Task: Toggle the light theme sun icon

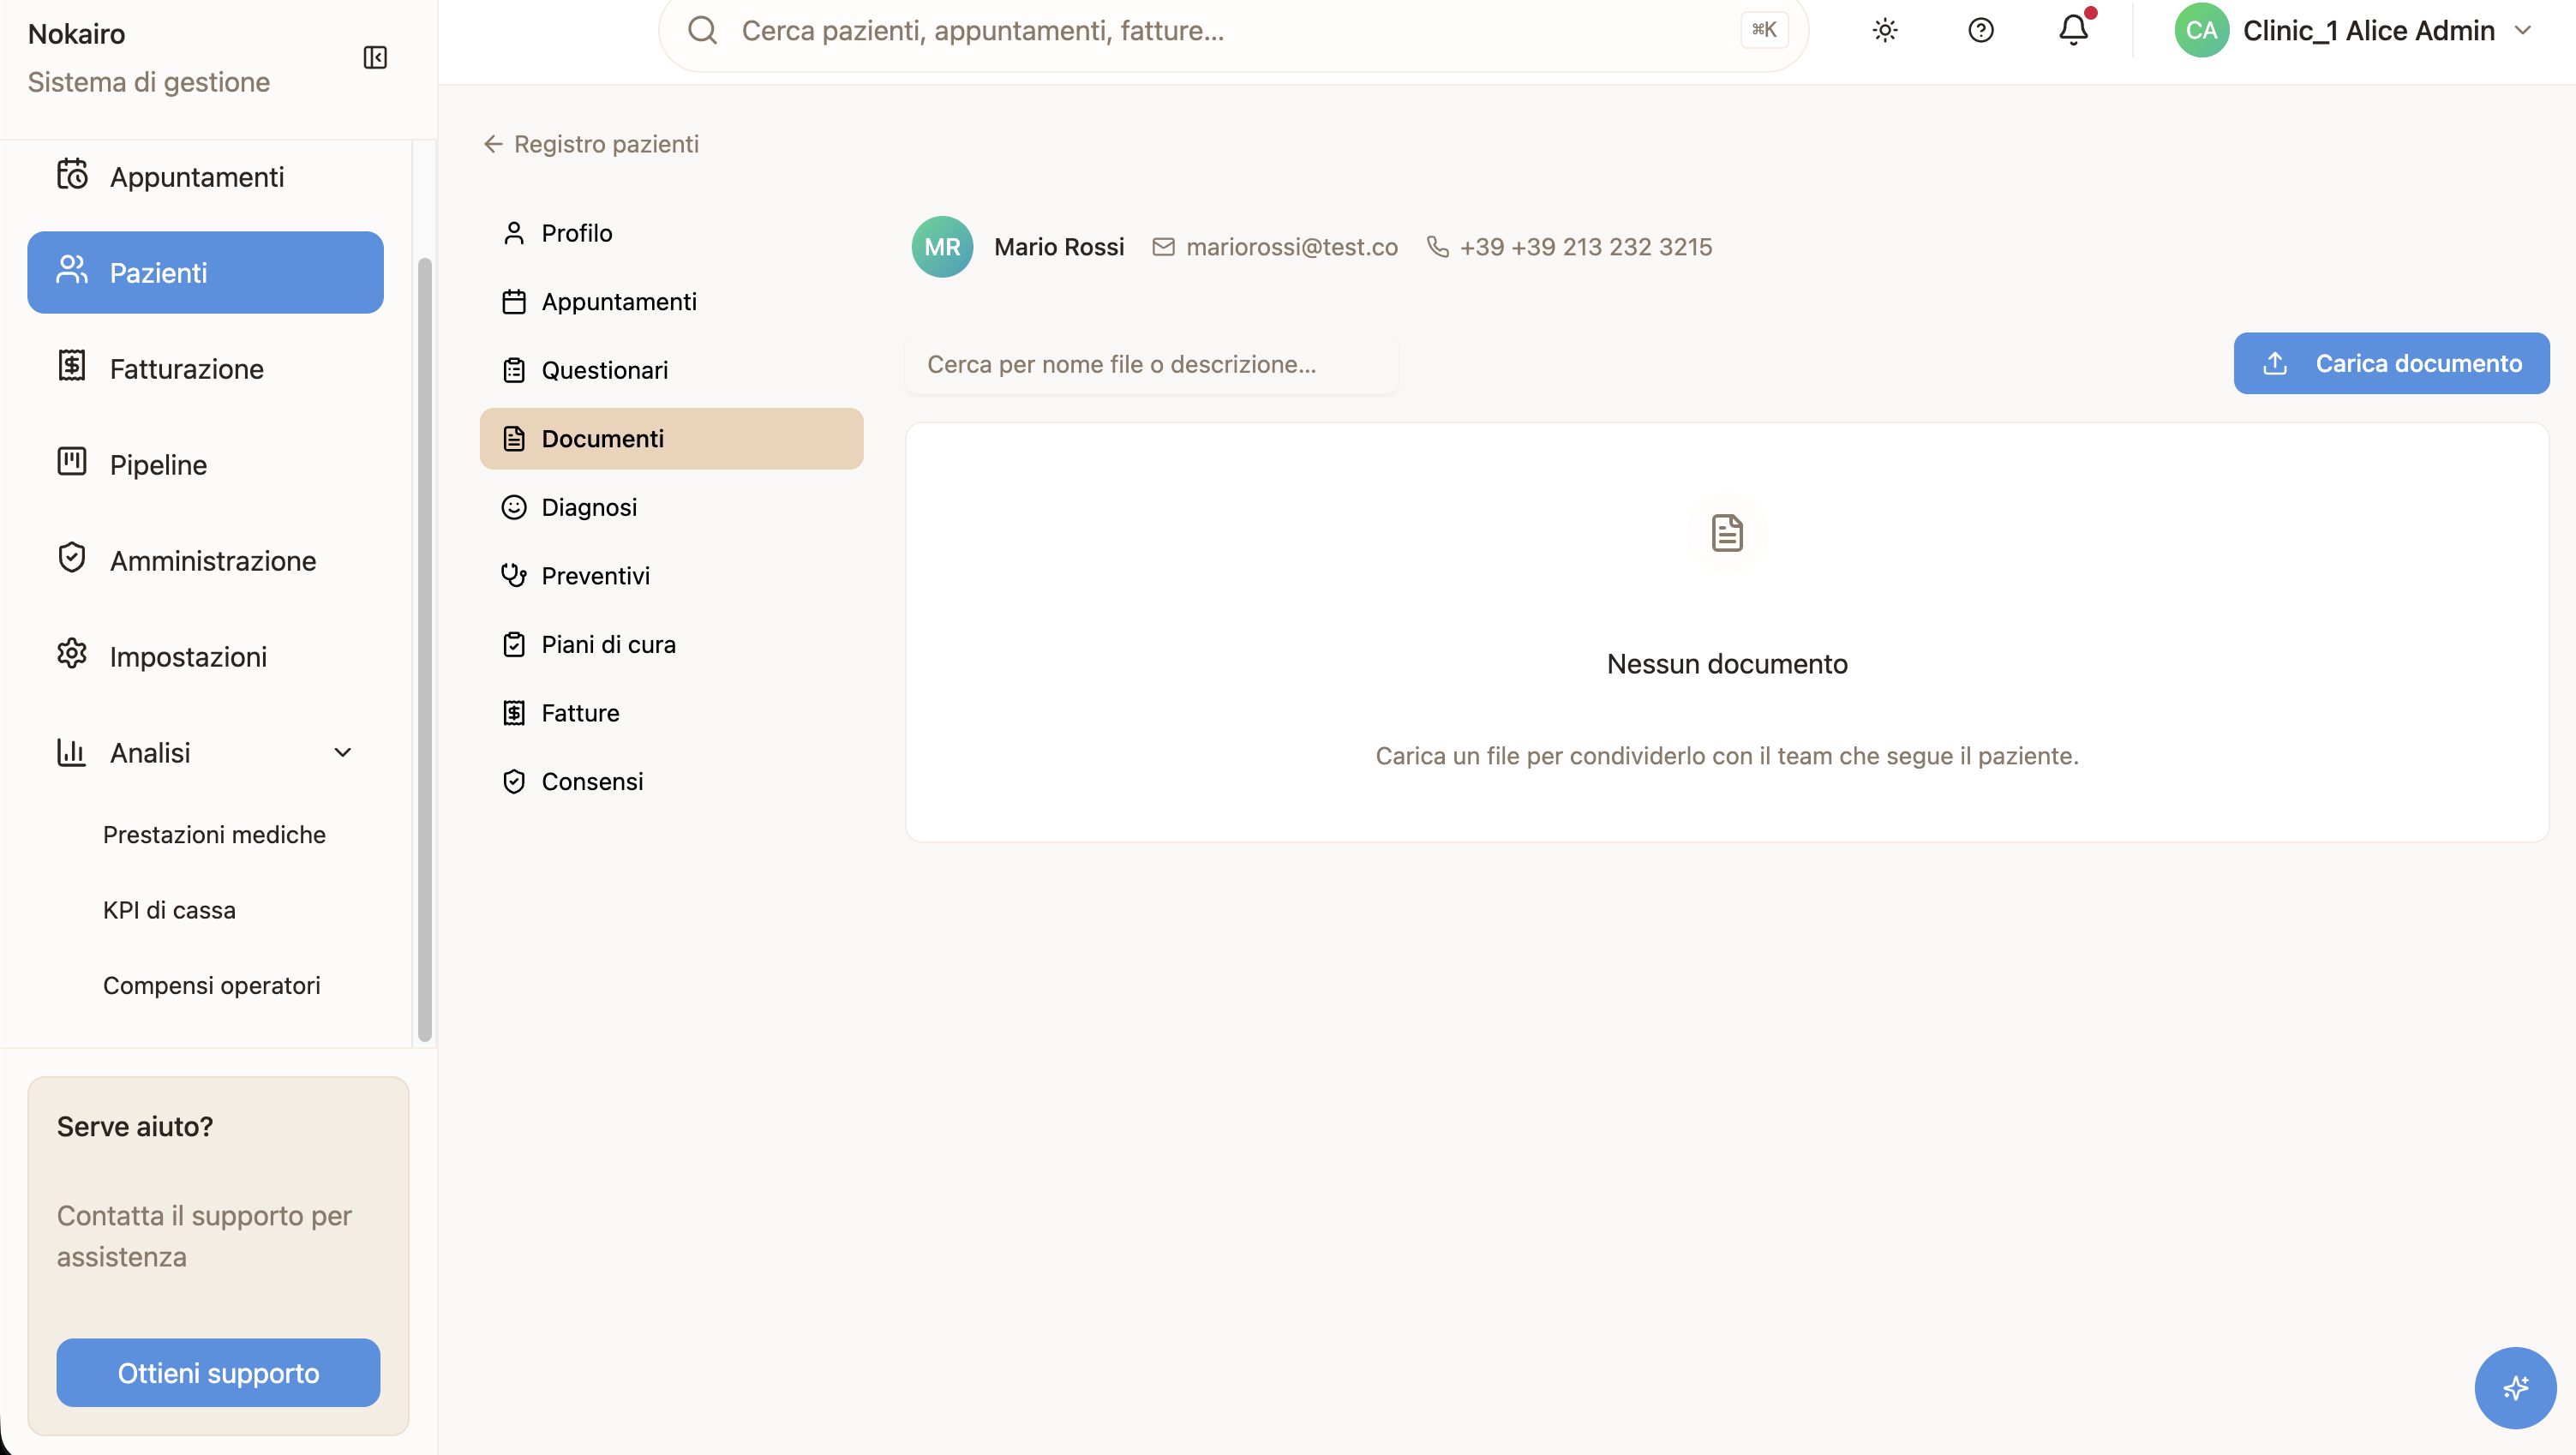Action: pyautogui.click(x=1885, y=31)
